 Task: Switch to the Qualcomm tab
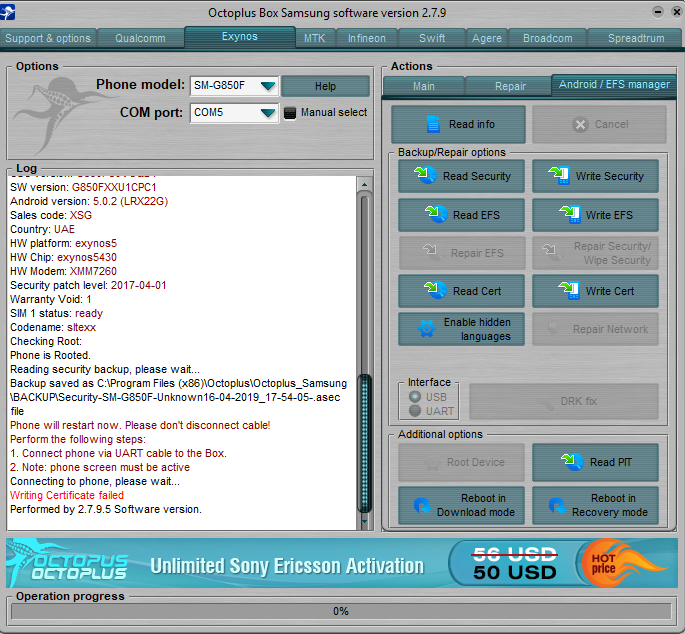pyautogui.click(x=140, y=38)
